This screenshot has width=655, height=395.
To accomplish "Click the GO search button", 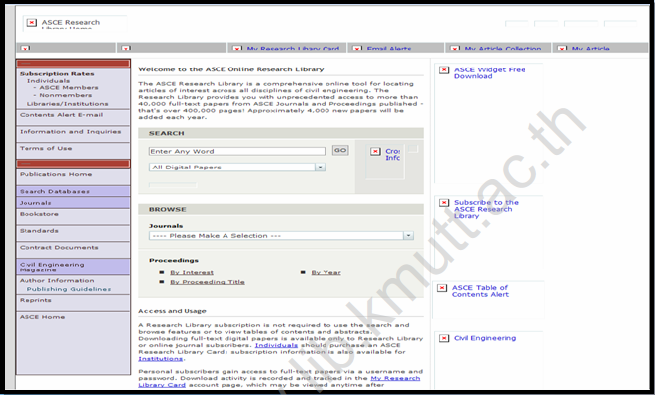I will tap(340, 150).
